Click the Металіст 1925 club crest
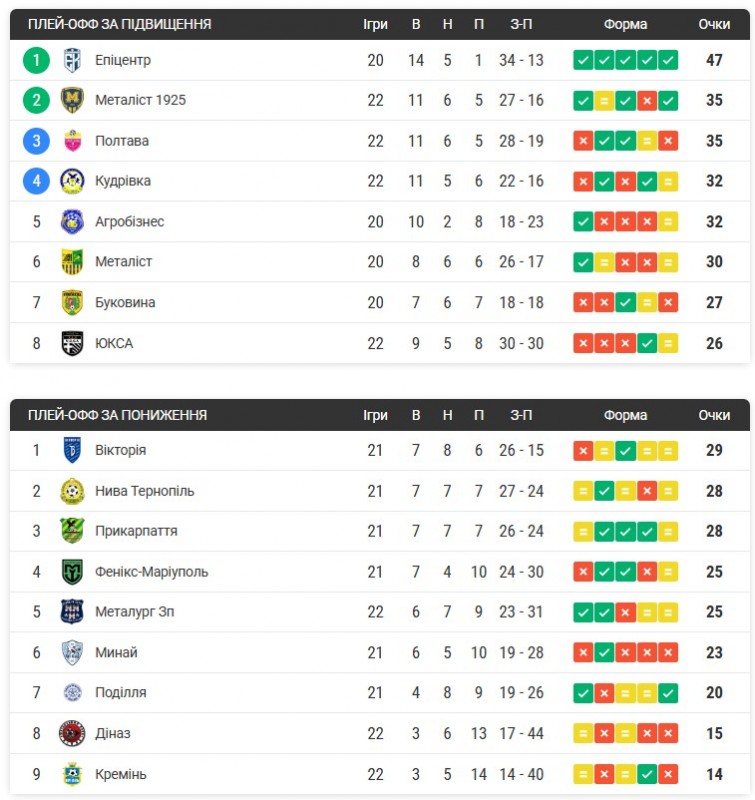The height and width of the screenshot is (800, 755). tap(72, 100)
